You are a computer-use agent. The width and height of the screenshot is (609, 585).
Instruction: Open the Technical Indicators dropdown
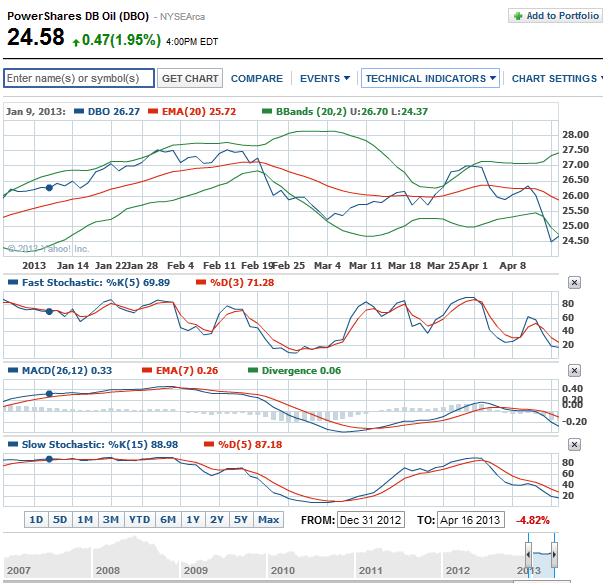click(430, 78)
